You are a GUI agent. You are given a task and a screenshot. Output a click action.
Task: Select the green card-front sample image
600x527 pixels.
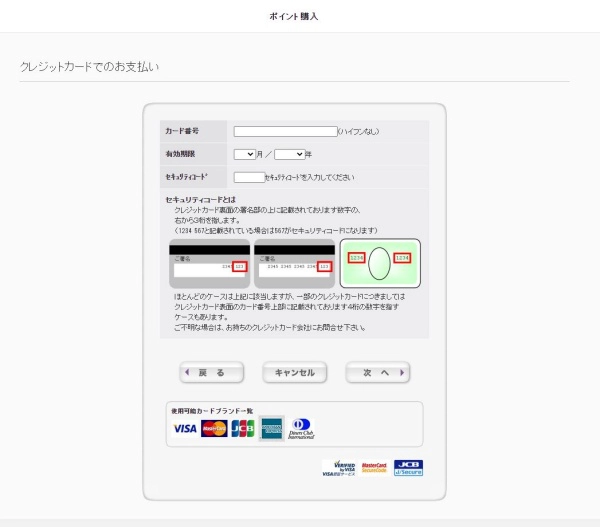[380, 263]
